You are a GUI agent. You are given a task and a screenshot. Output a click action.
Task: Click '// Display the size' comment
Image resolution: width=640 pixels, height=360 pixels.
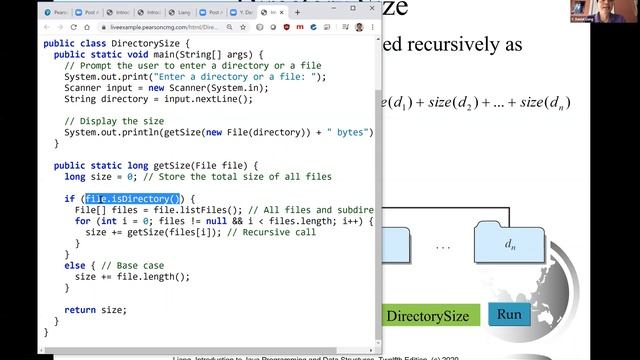click(114, 121)
